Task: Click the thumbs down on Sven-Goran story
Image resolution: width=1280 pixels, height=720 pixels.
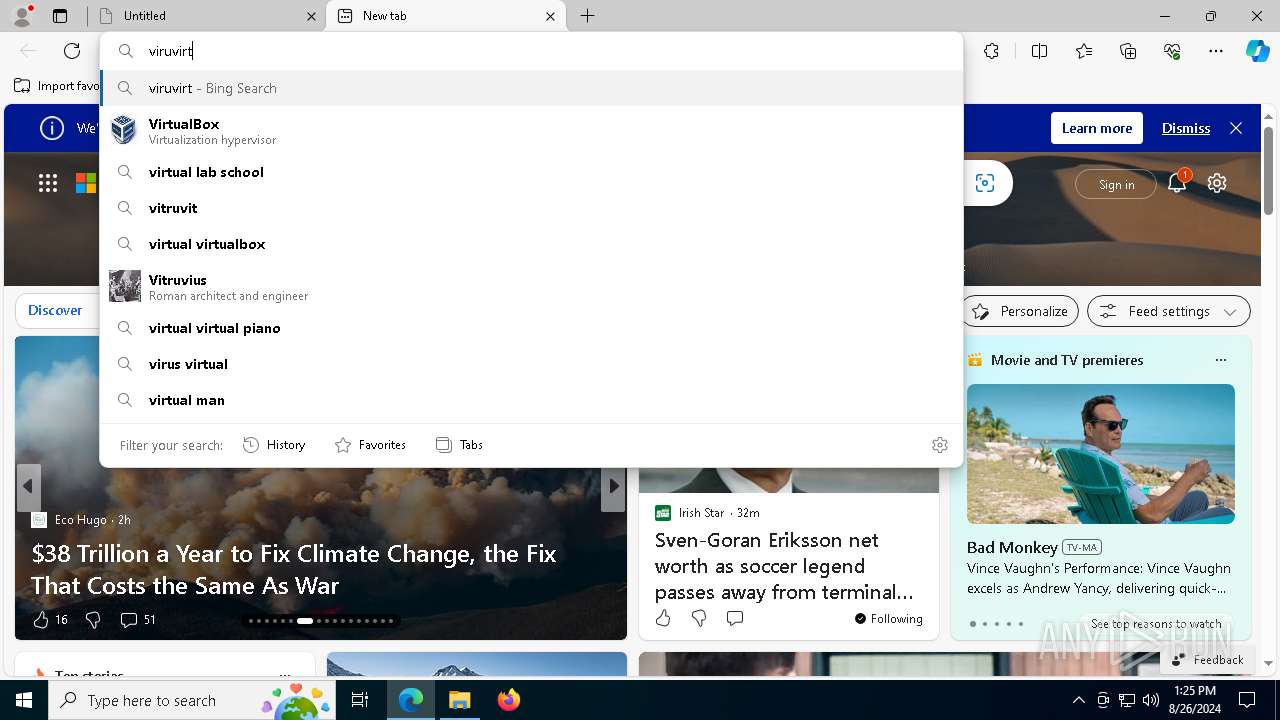Action: [x=699, y=618]
